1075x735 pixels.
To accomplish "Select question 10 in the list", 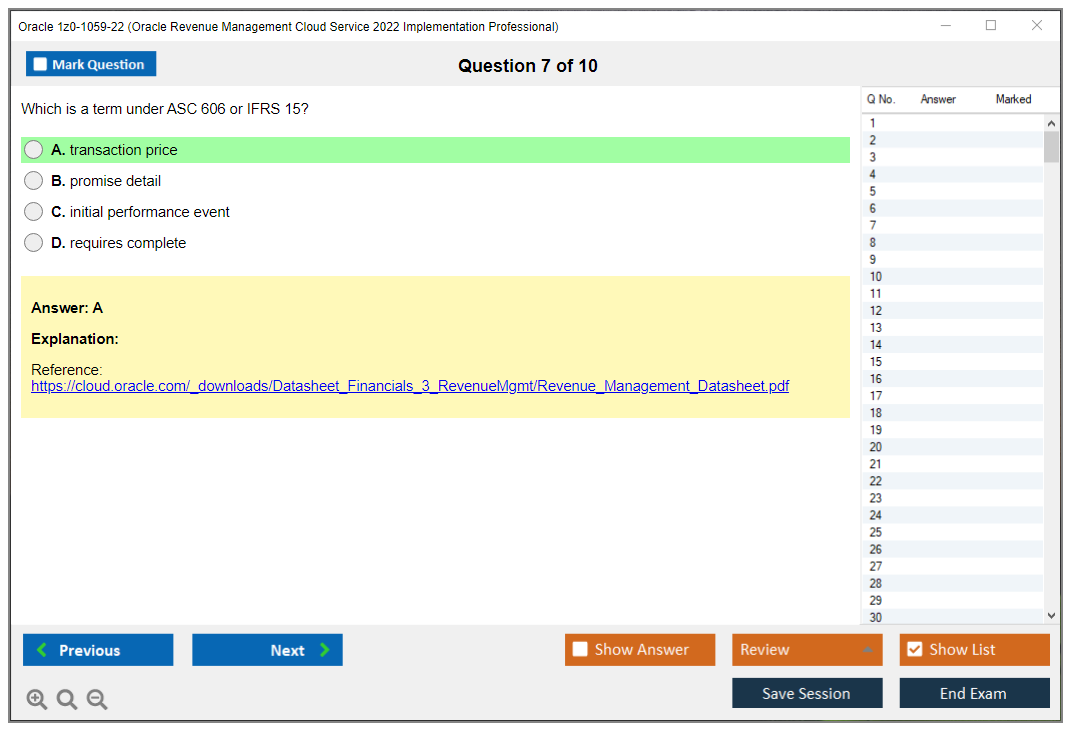I will (876, 277).
